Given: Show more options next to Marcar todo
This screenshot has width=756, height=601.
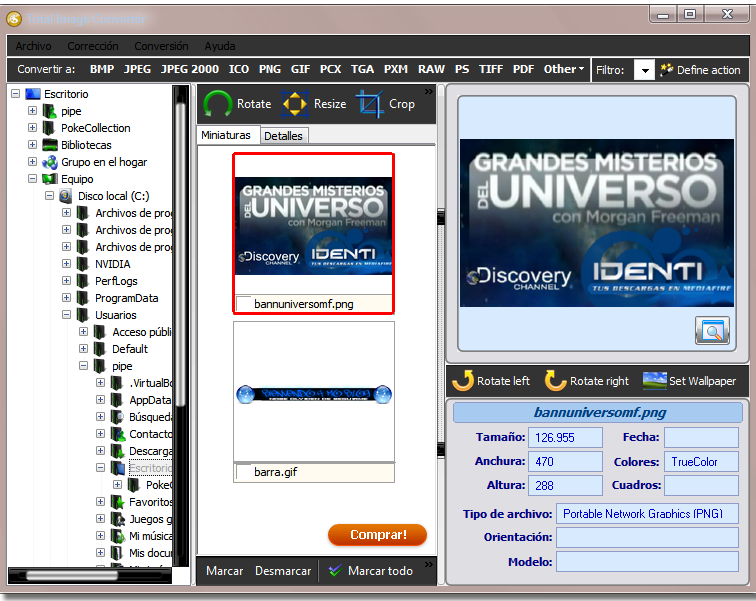Looking at the screenshot, I should [429, 564].
